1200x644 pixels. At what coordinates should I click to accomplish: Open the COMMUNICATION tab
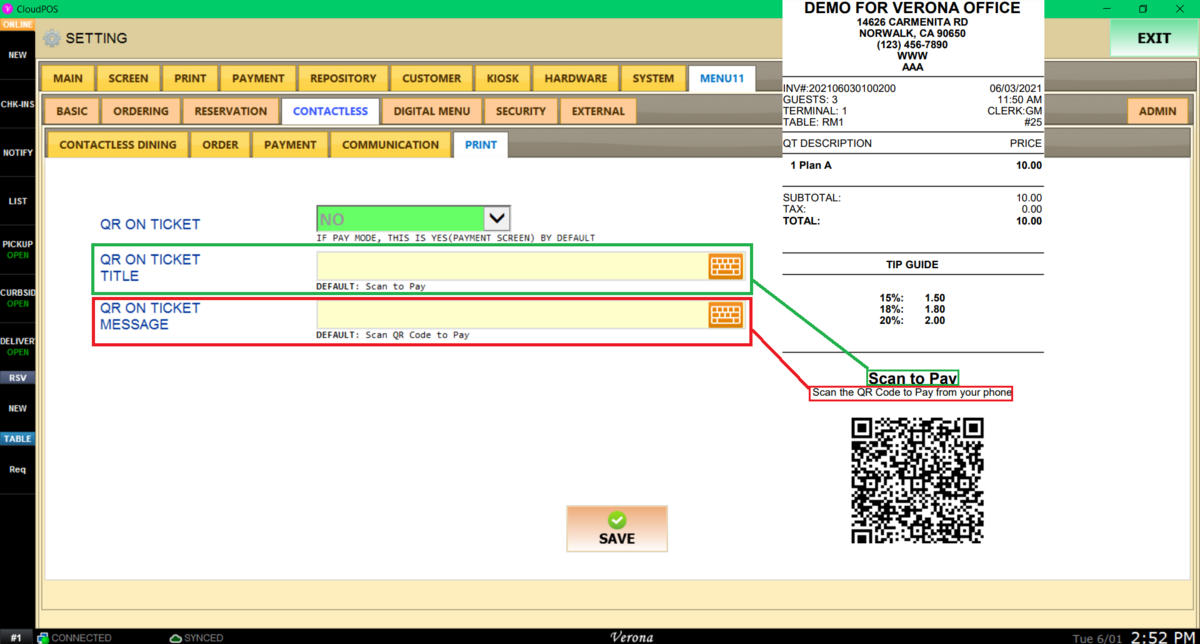(x=390, y=145)
